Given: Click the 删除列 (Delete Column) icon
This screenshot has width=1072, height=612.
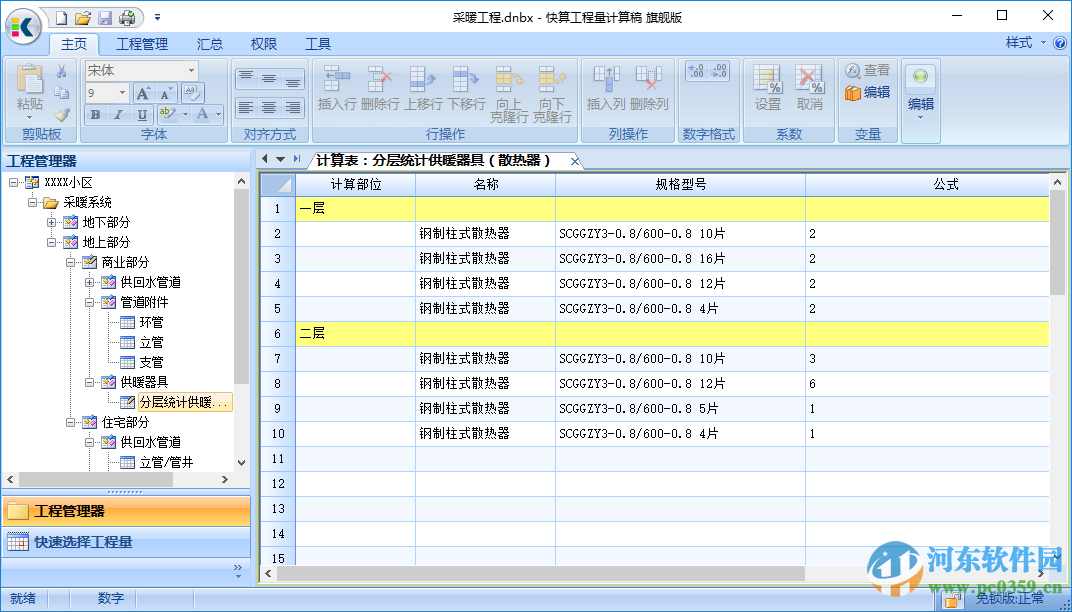Looking at the screenshot, I should [x=649, y=78].
